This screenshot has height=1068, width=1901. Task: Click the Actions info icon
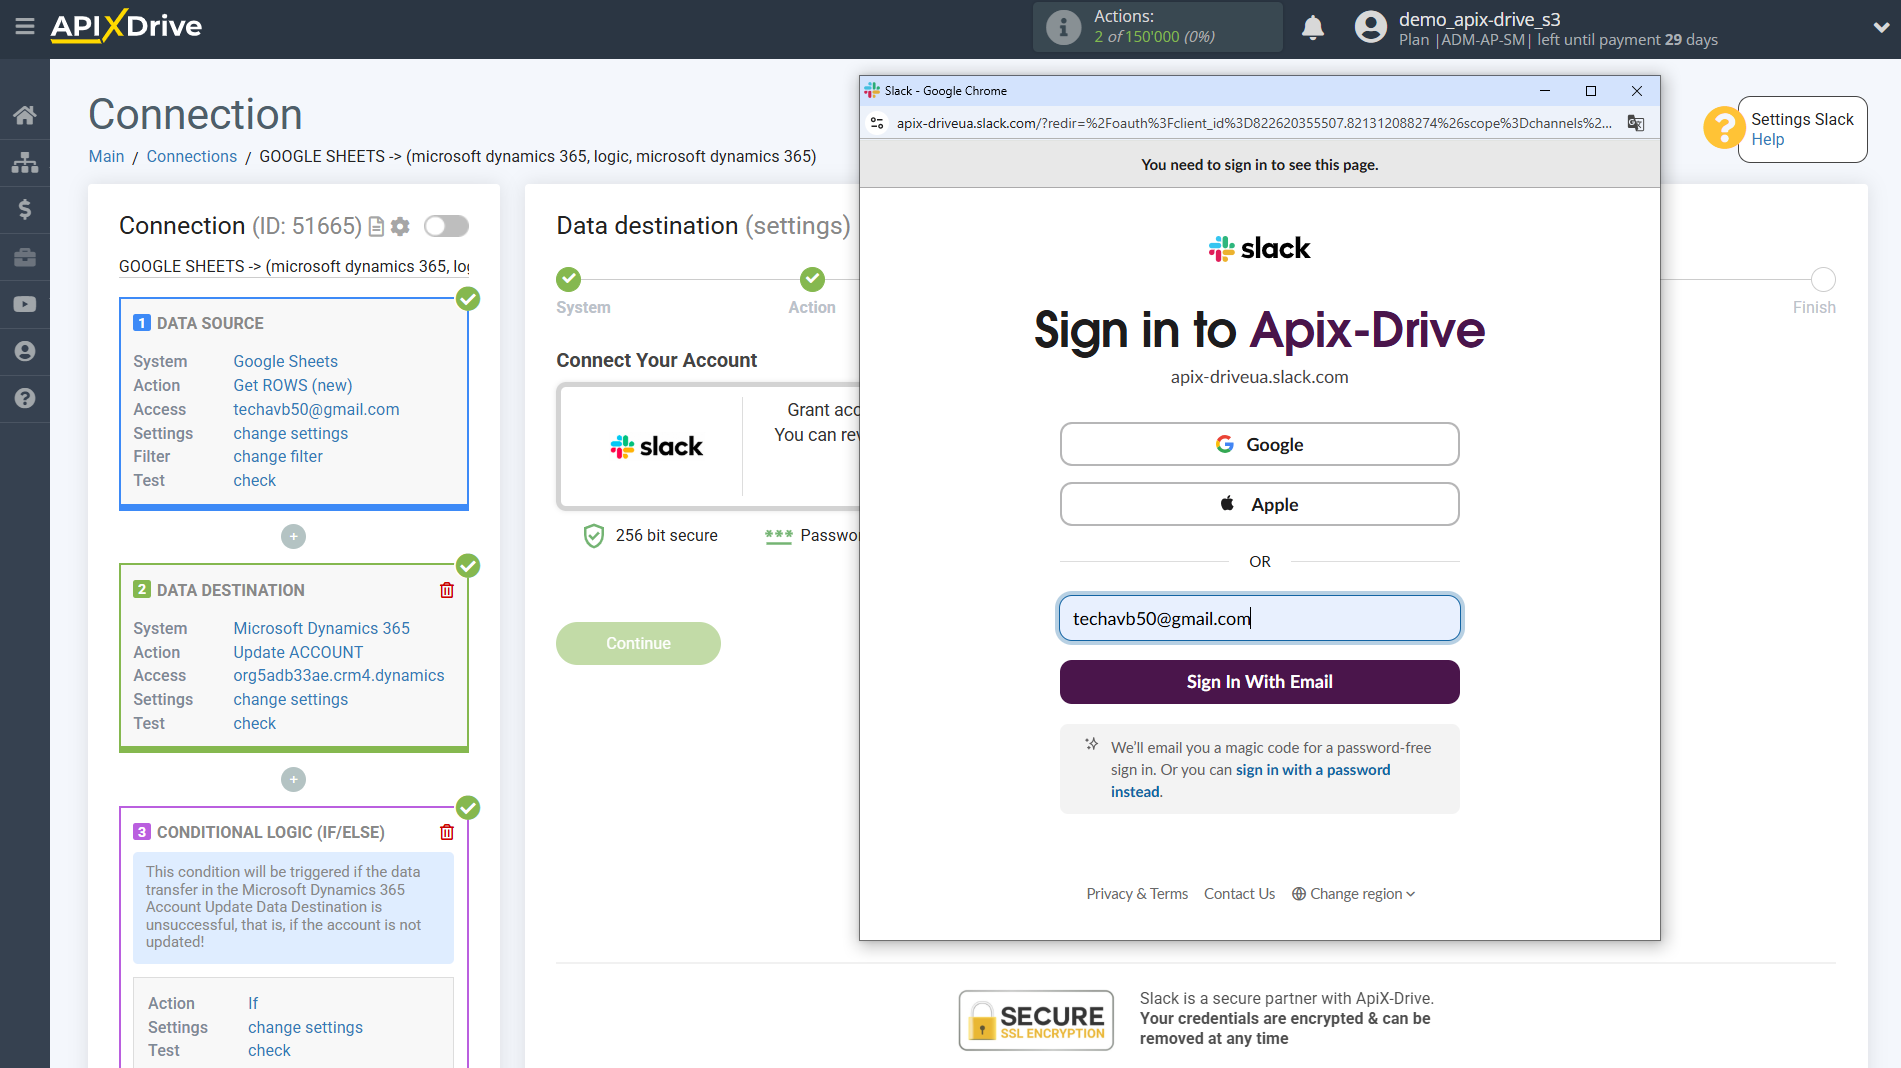[1063, 27]
